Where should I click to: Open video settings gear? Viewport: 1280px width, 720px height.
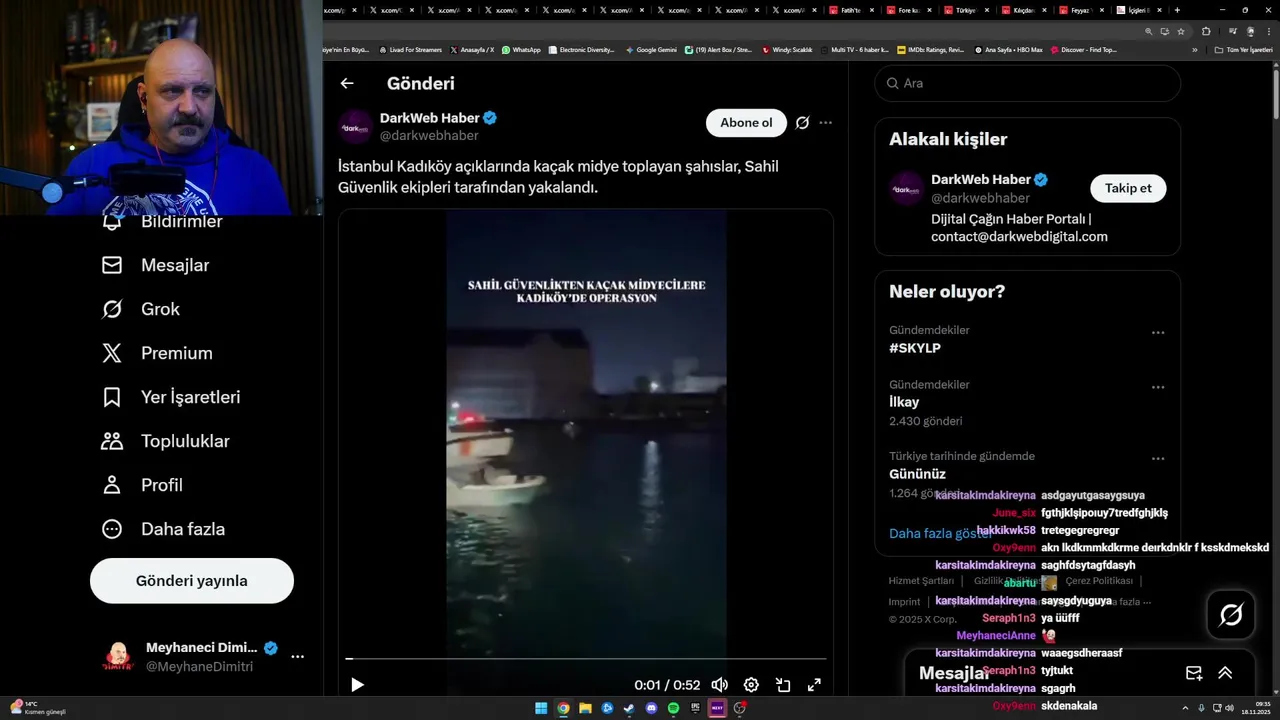click(x=751, y=685)
